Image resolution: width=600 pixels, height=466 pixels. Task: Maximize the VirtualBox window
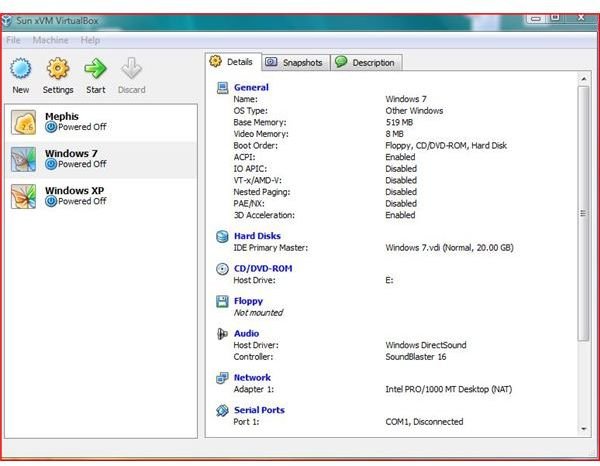pyautogui.click(x=555, y=18)
